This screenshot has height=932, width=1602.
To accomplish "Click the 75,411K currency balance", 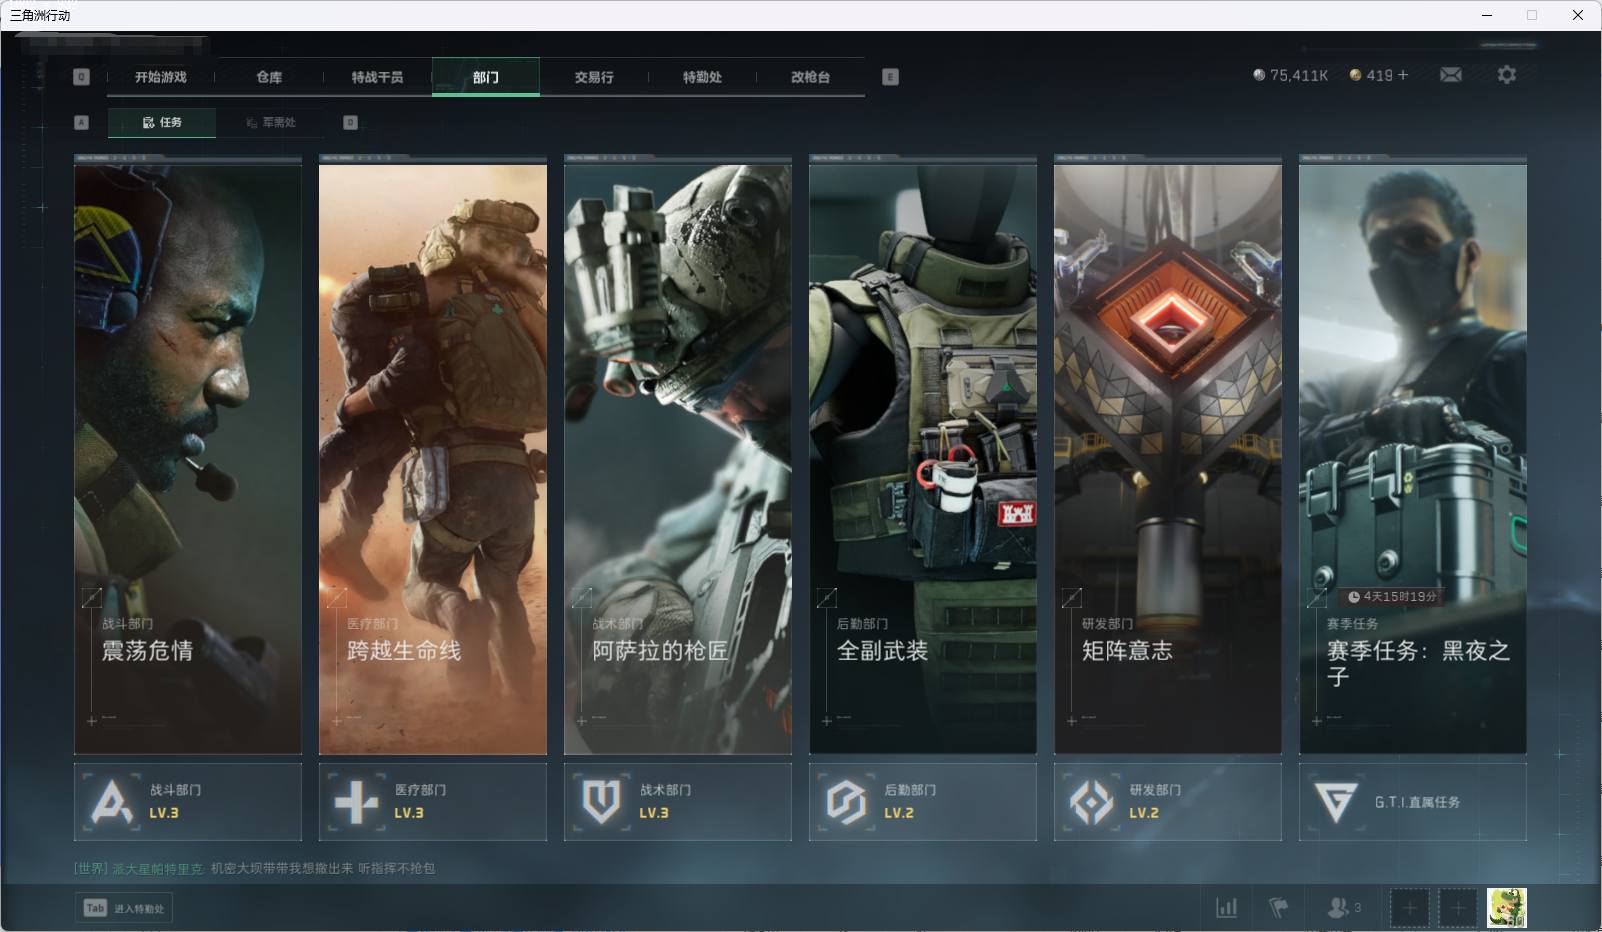I will click(x=1291, y=75).
